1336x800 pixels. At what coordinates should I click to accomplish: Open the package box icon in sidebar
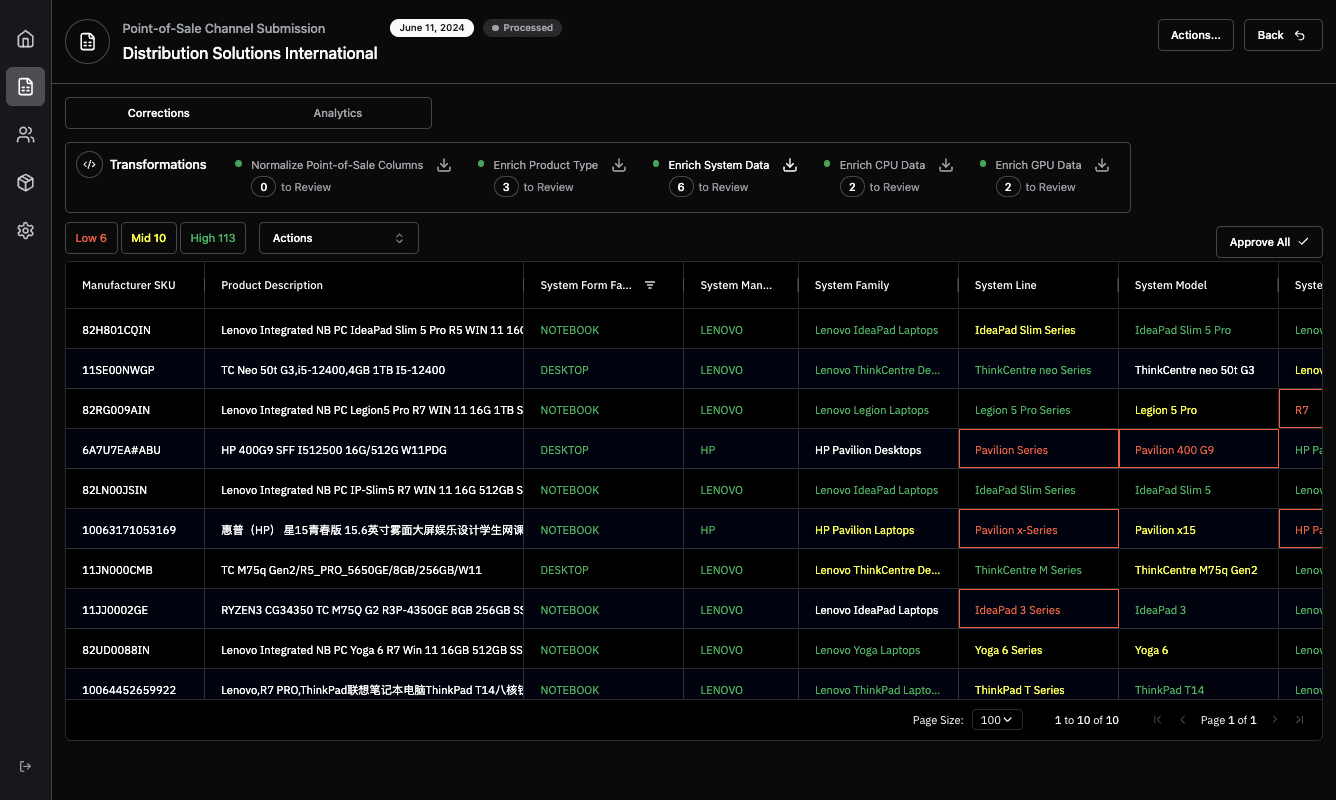[x=26, y=183]
